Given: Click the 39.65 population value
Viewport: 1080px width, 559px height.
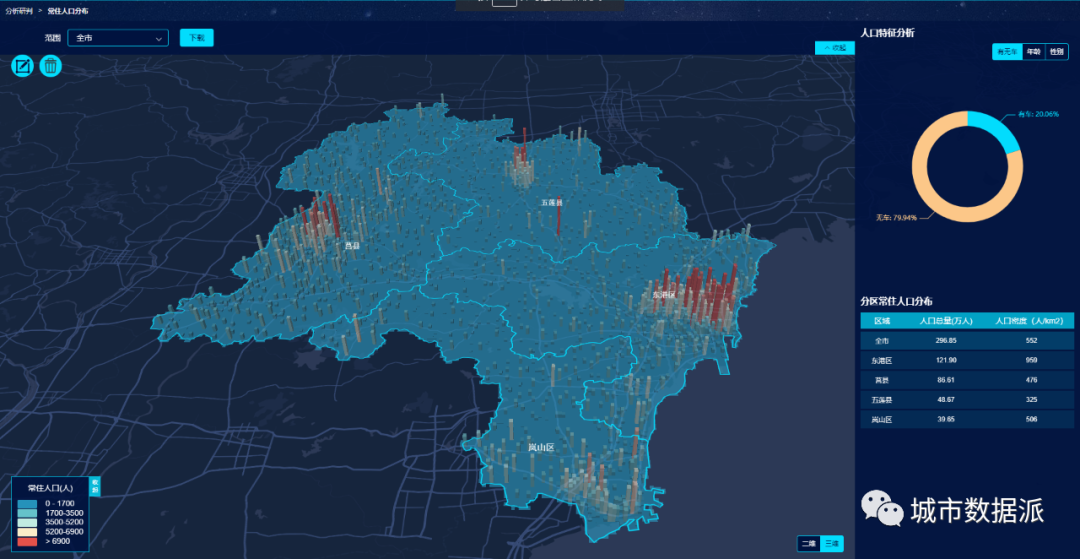Looking at the screenshot, I should click(945, 419).
